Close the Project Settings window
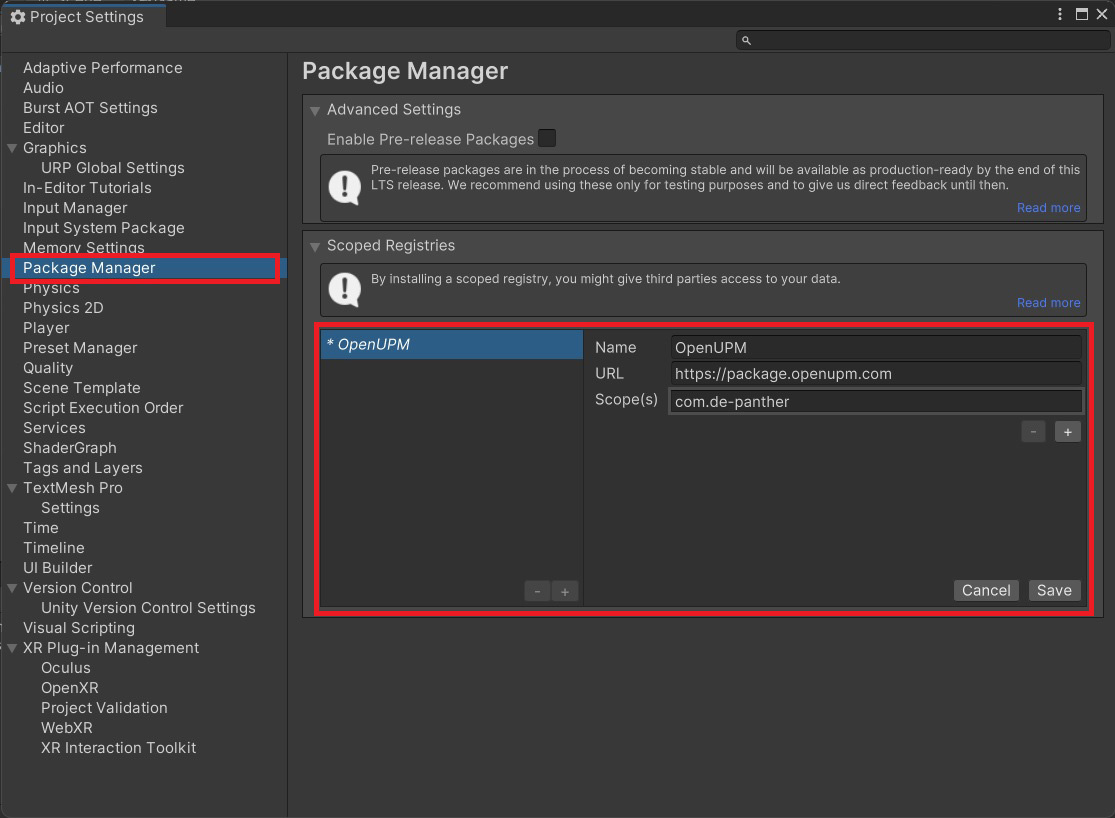1115x818 pixels. tap(1101, 14)
